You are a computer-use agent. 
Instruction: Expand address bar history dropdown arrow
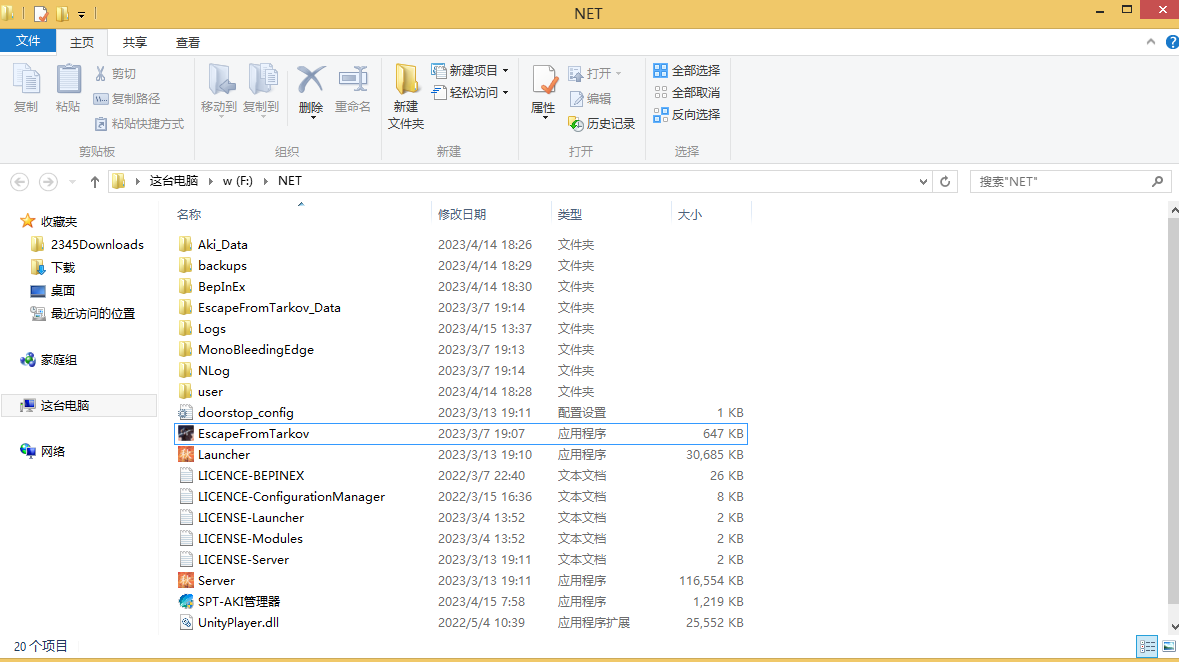pos(923,181)
